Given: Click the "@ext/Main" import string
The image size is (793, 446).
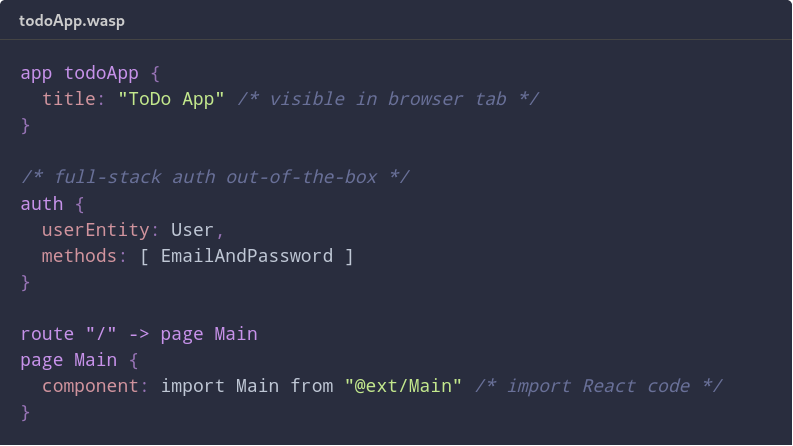Looking at the screenshot, I should 403,386.
